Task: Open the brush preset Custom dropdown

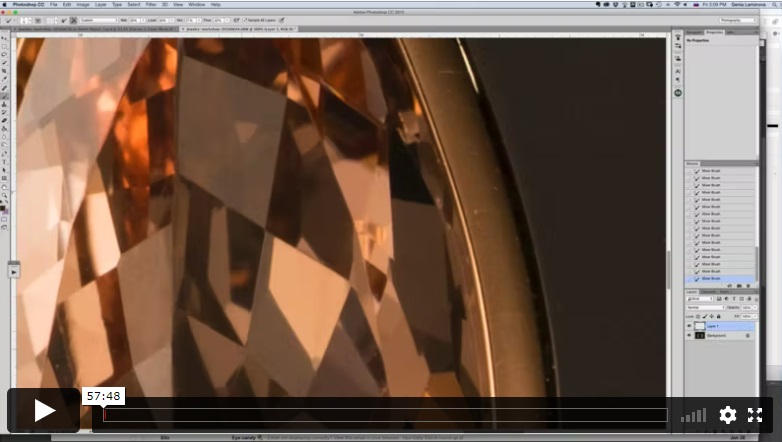Action: tap(98, 20)
